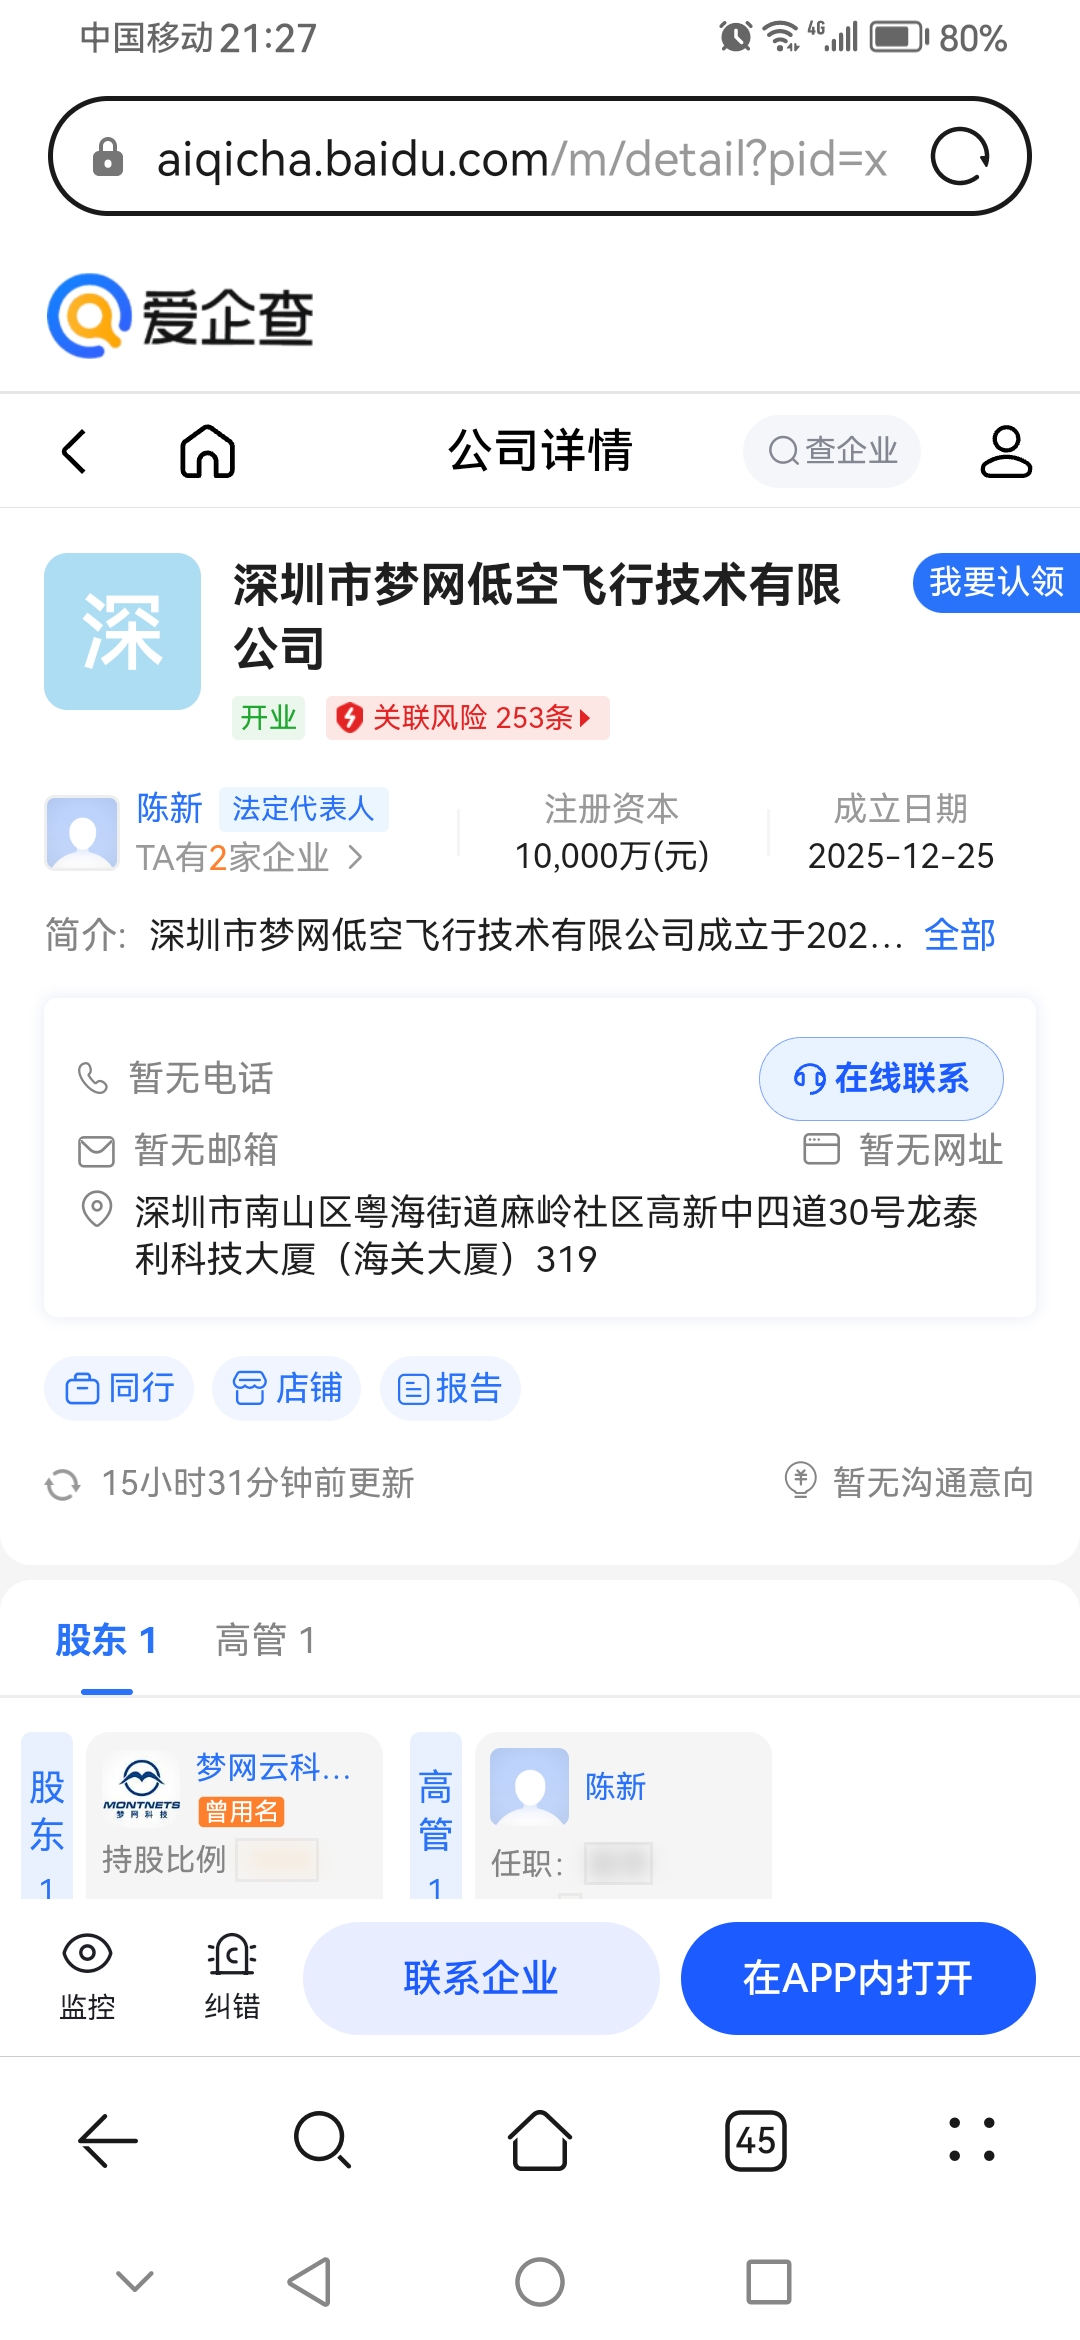Open browser tabs counter showing 45

point(756,2141)
